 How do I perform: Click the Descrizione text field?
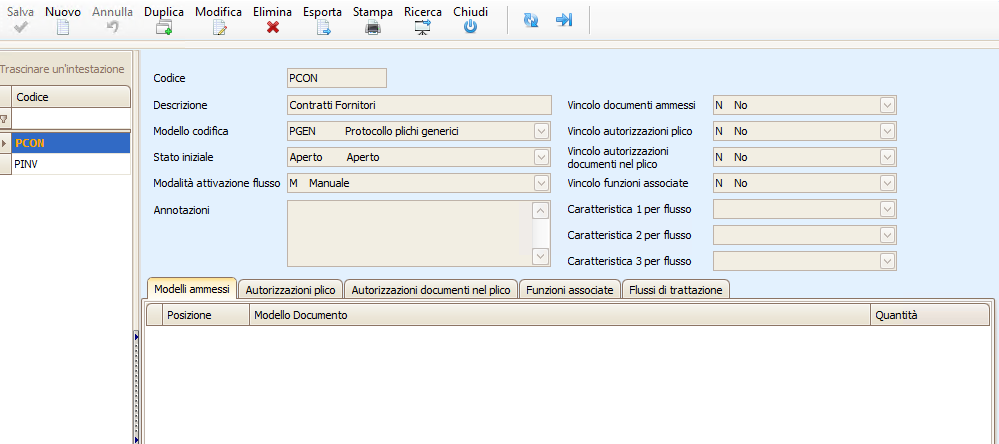click(x=418, y=104)
